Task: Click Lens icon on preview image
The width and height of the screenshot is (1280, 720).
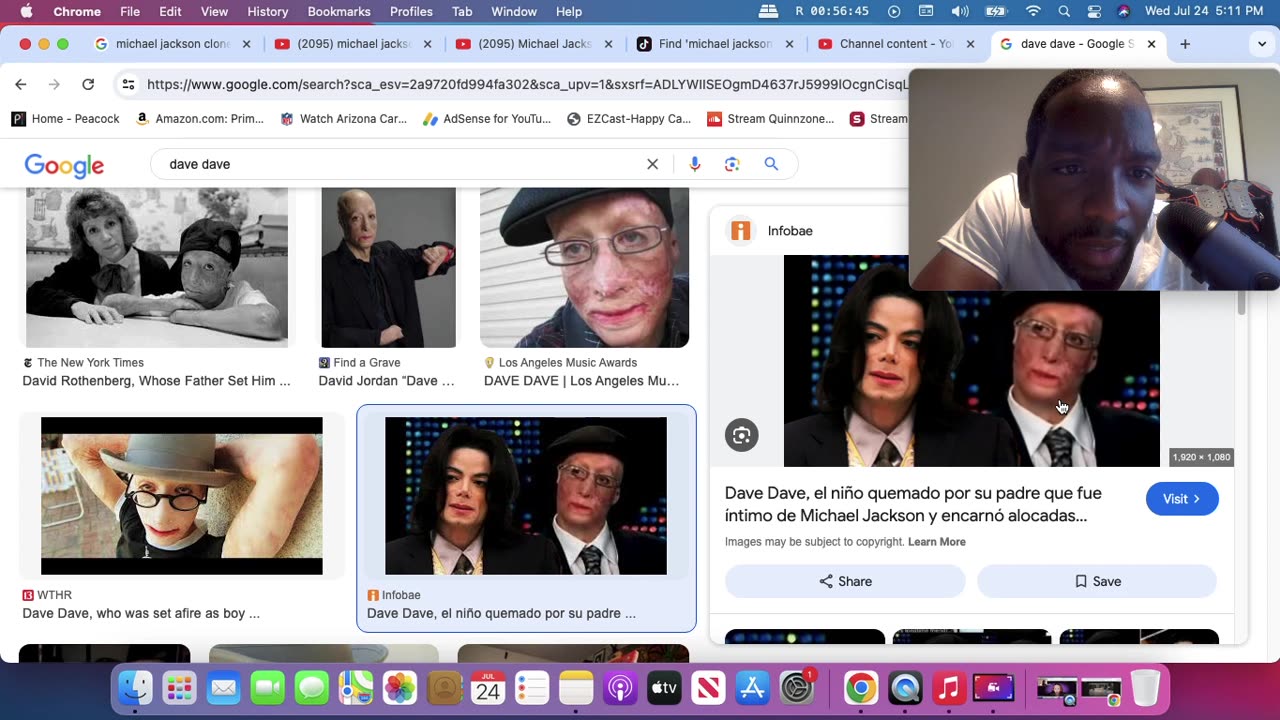Action: coord(741,435)
